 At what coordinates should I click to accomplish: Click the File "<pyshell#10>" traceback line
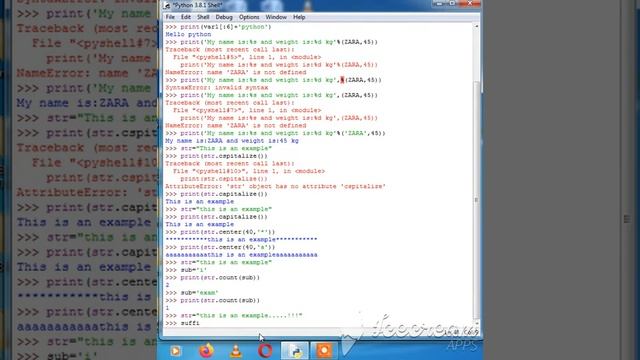pos(249,171)
